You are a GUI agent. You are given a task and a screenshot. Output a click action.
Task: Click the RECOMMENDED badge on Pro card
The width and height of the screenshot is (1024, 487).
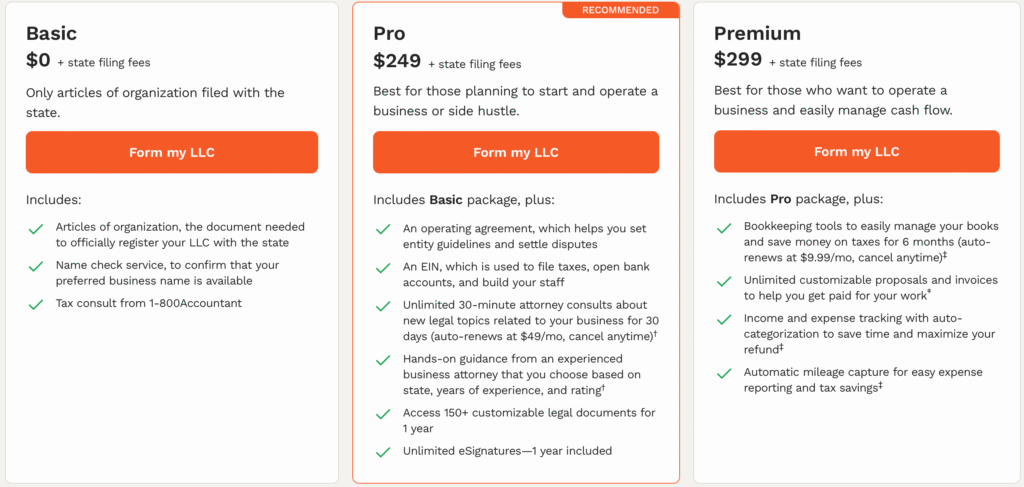621,10
